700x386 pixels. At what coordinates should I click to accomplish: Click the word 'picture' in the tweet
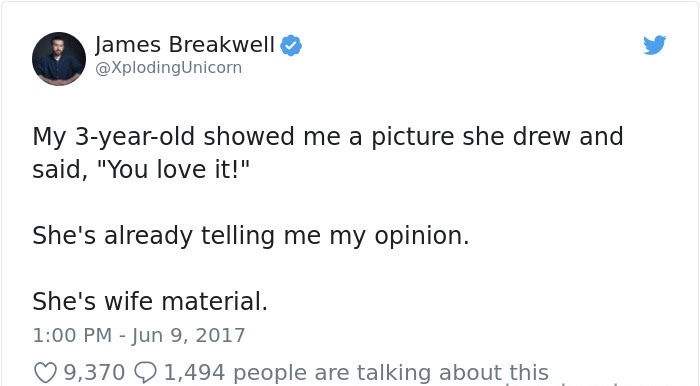pyautogui.click(x=413, y=137)
